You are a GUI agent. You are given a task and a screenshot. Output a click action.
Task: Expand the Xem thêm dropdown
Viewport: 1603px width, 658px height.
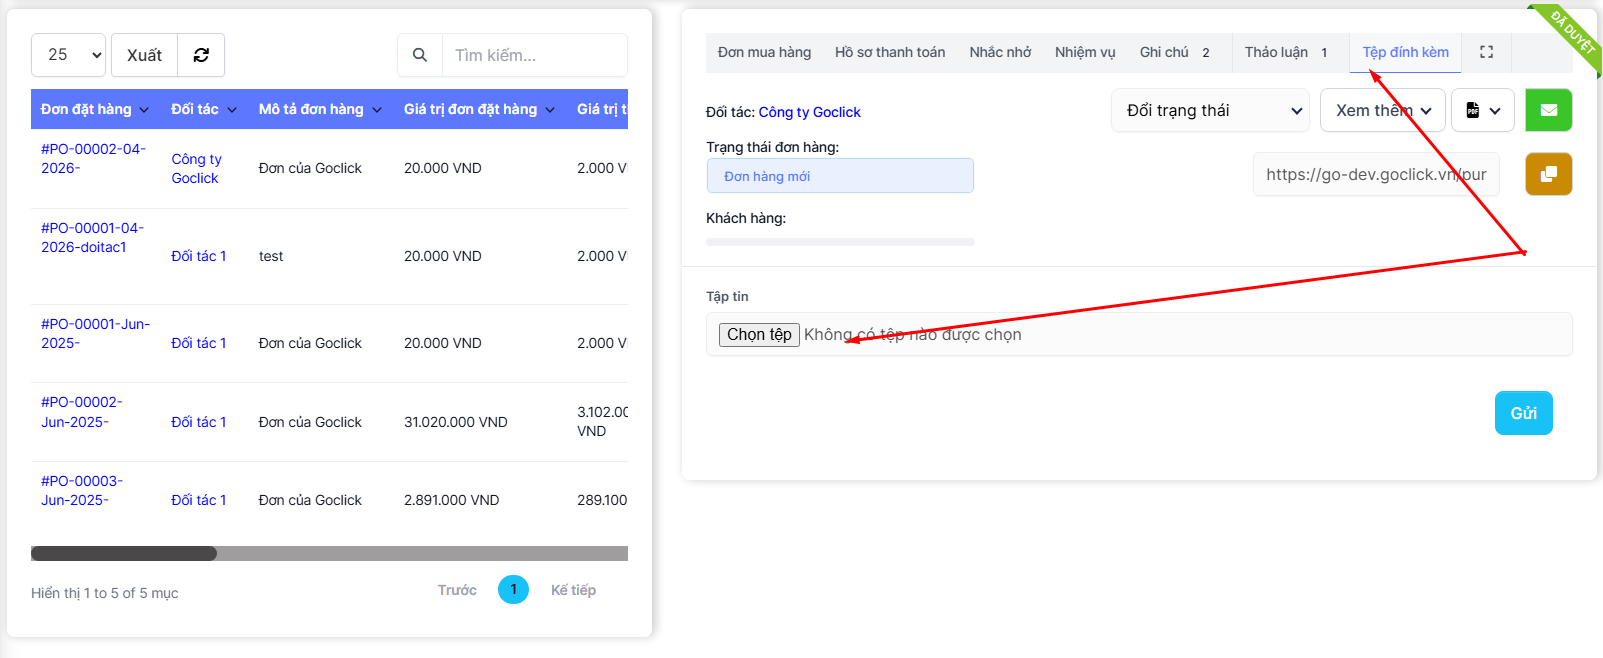click(x=1382, y=110)
